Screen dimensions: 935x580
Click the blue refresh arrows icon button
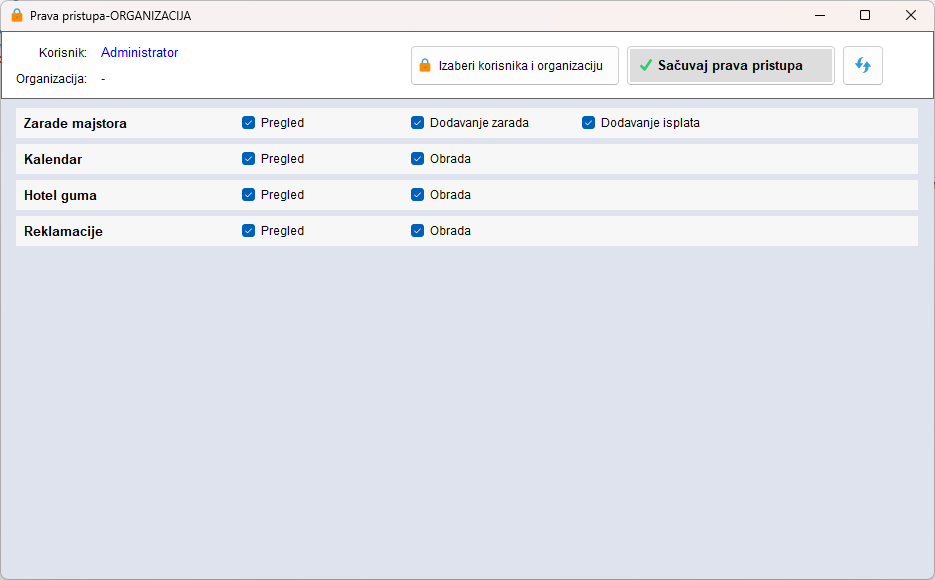tap(862, 66)
